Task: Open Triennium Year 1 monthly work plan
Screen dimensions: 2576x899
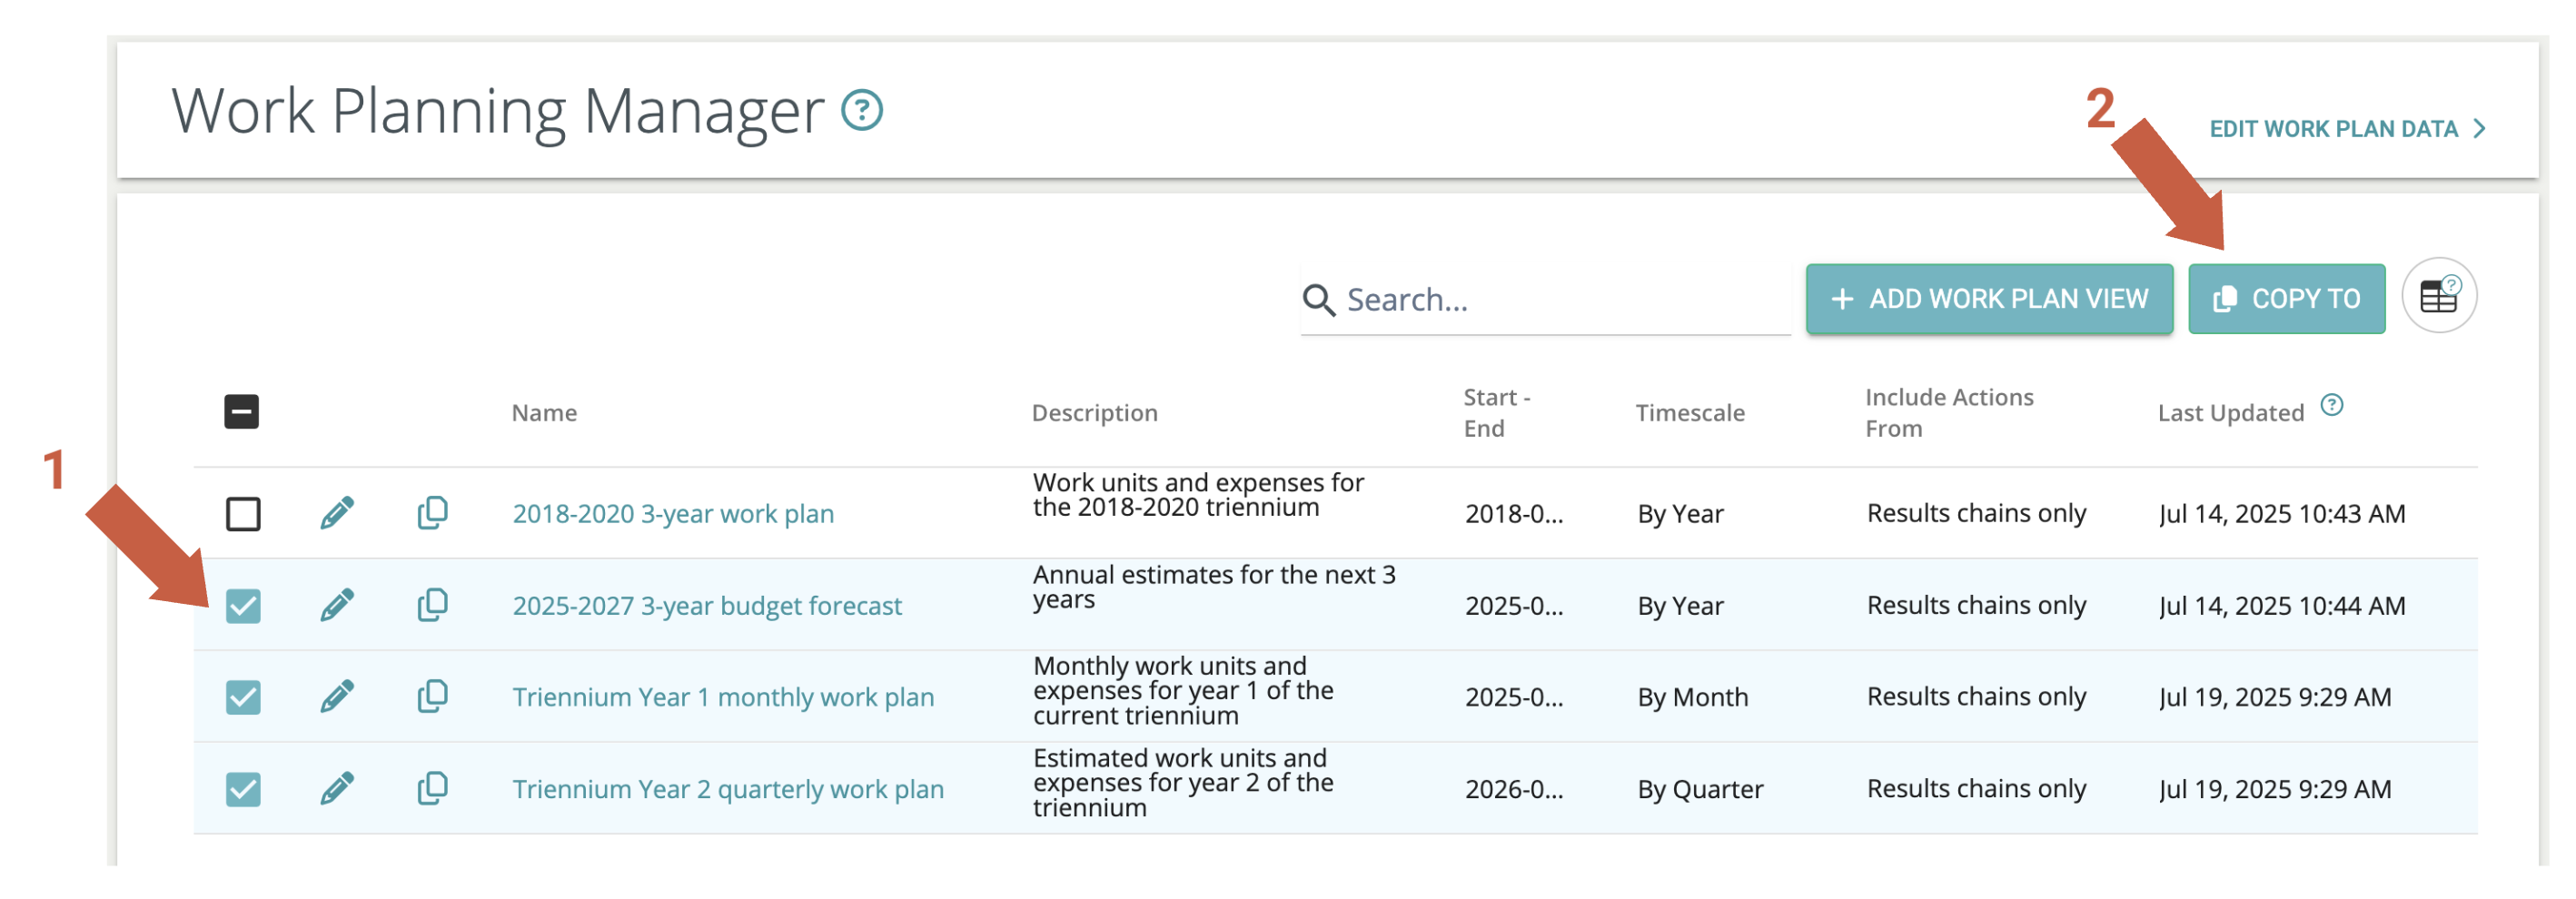Action: click(723, 697)
